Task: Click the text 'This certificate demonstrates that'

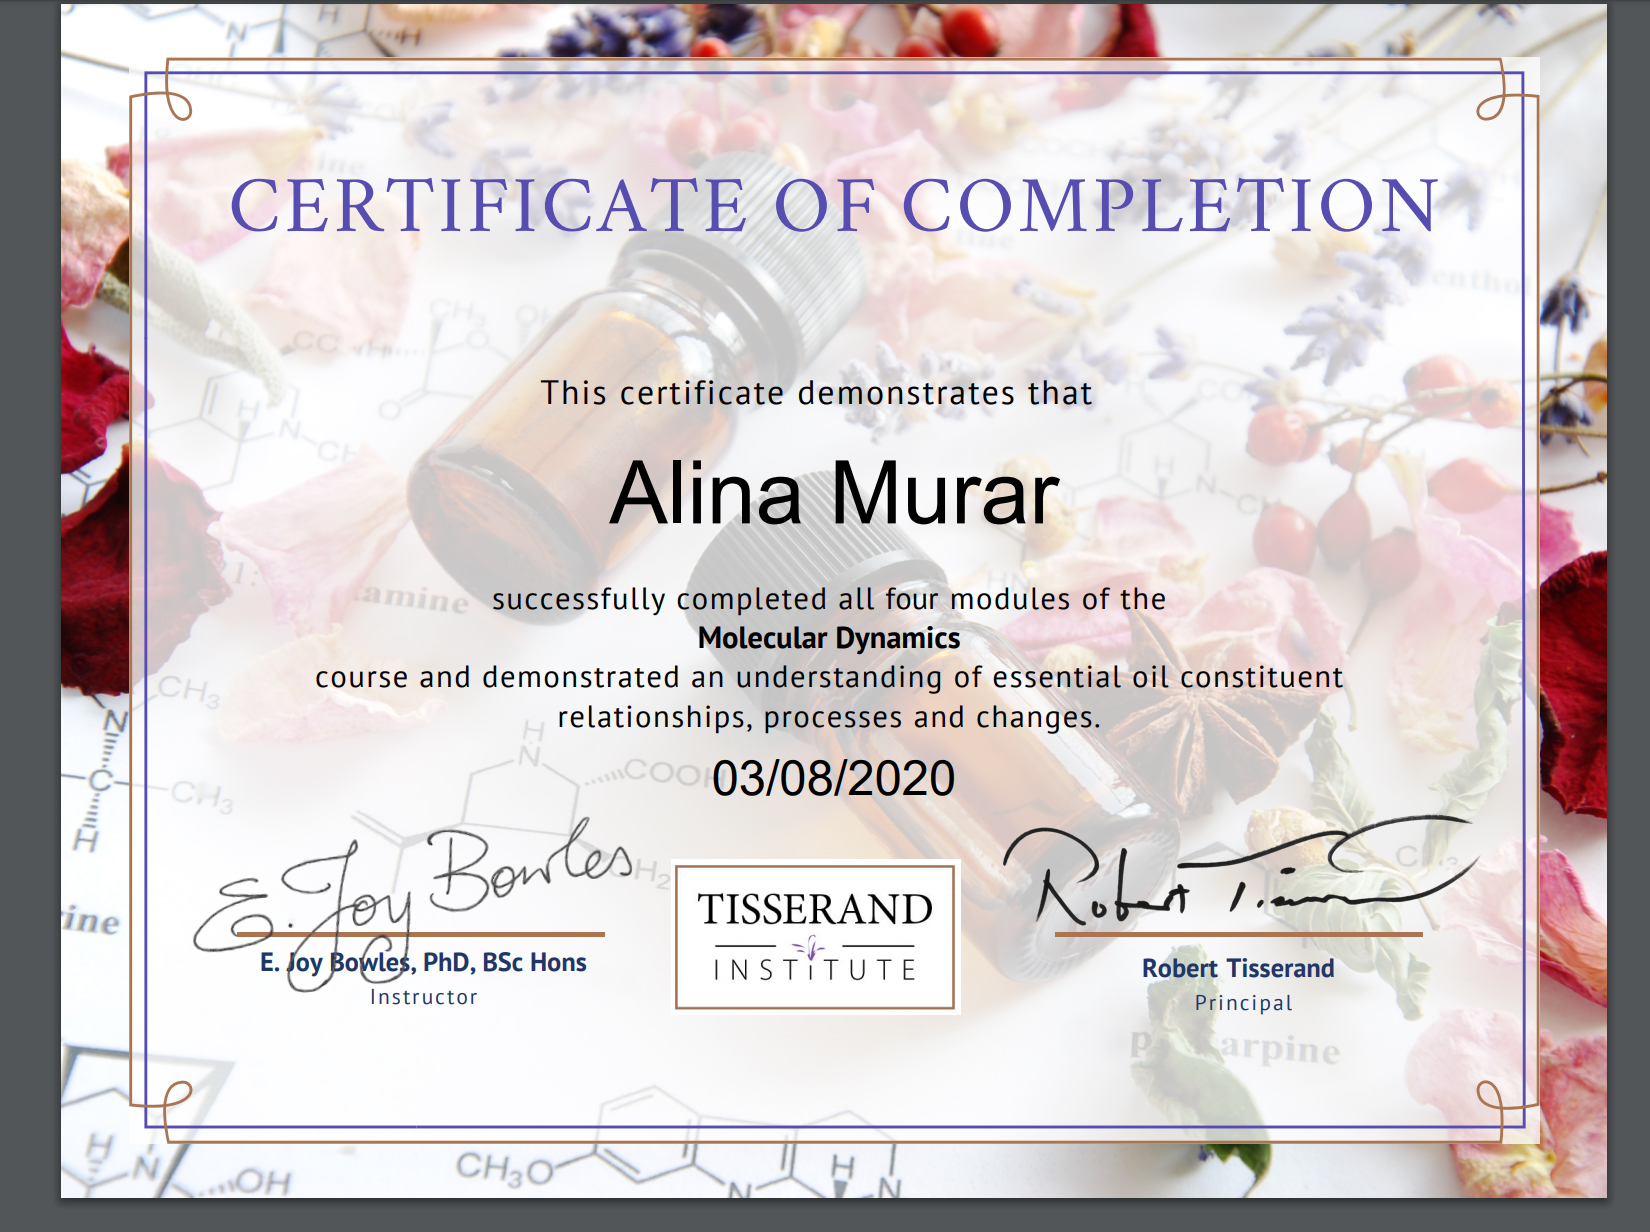Action: click(x=816, y=393)
